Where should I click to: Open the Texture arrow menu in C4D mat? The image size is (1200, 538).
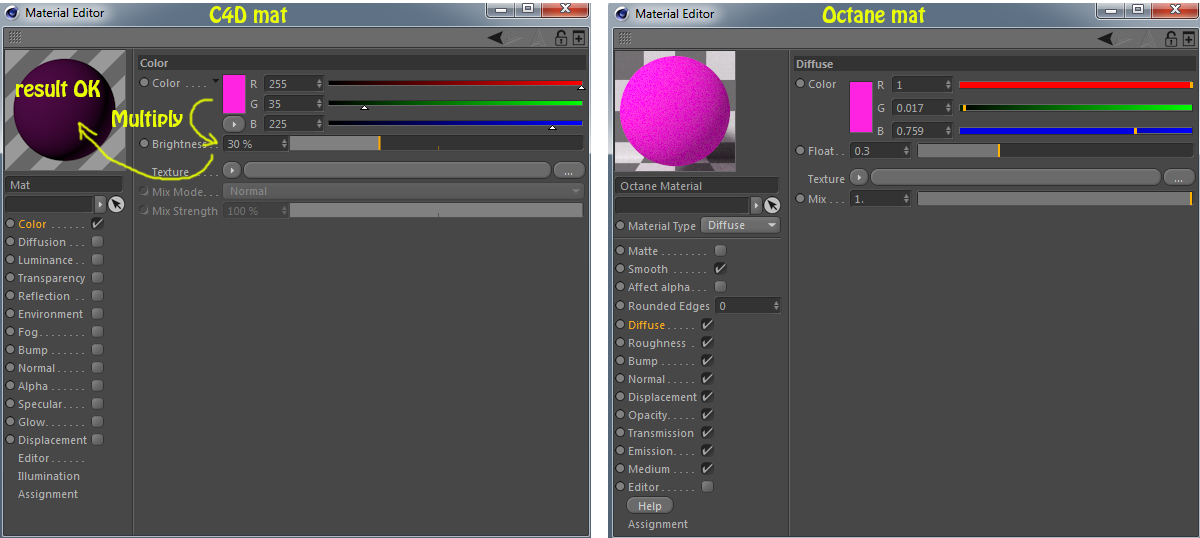231,170
